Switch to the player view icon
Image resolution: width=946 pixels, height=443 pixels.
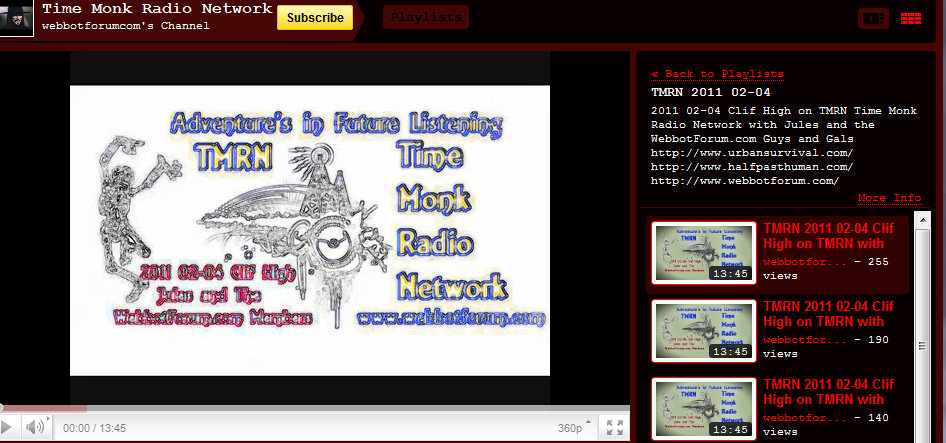click(874, 18)
